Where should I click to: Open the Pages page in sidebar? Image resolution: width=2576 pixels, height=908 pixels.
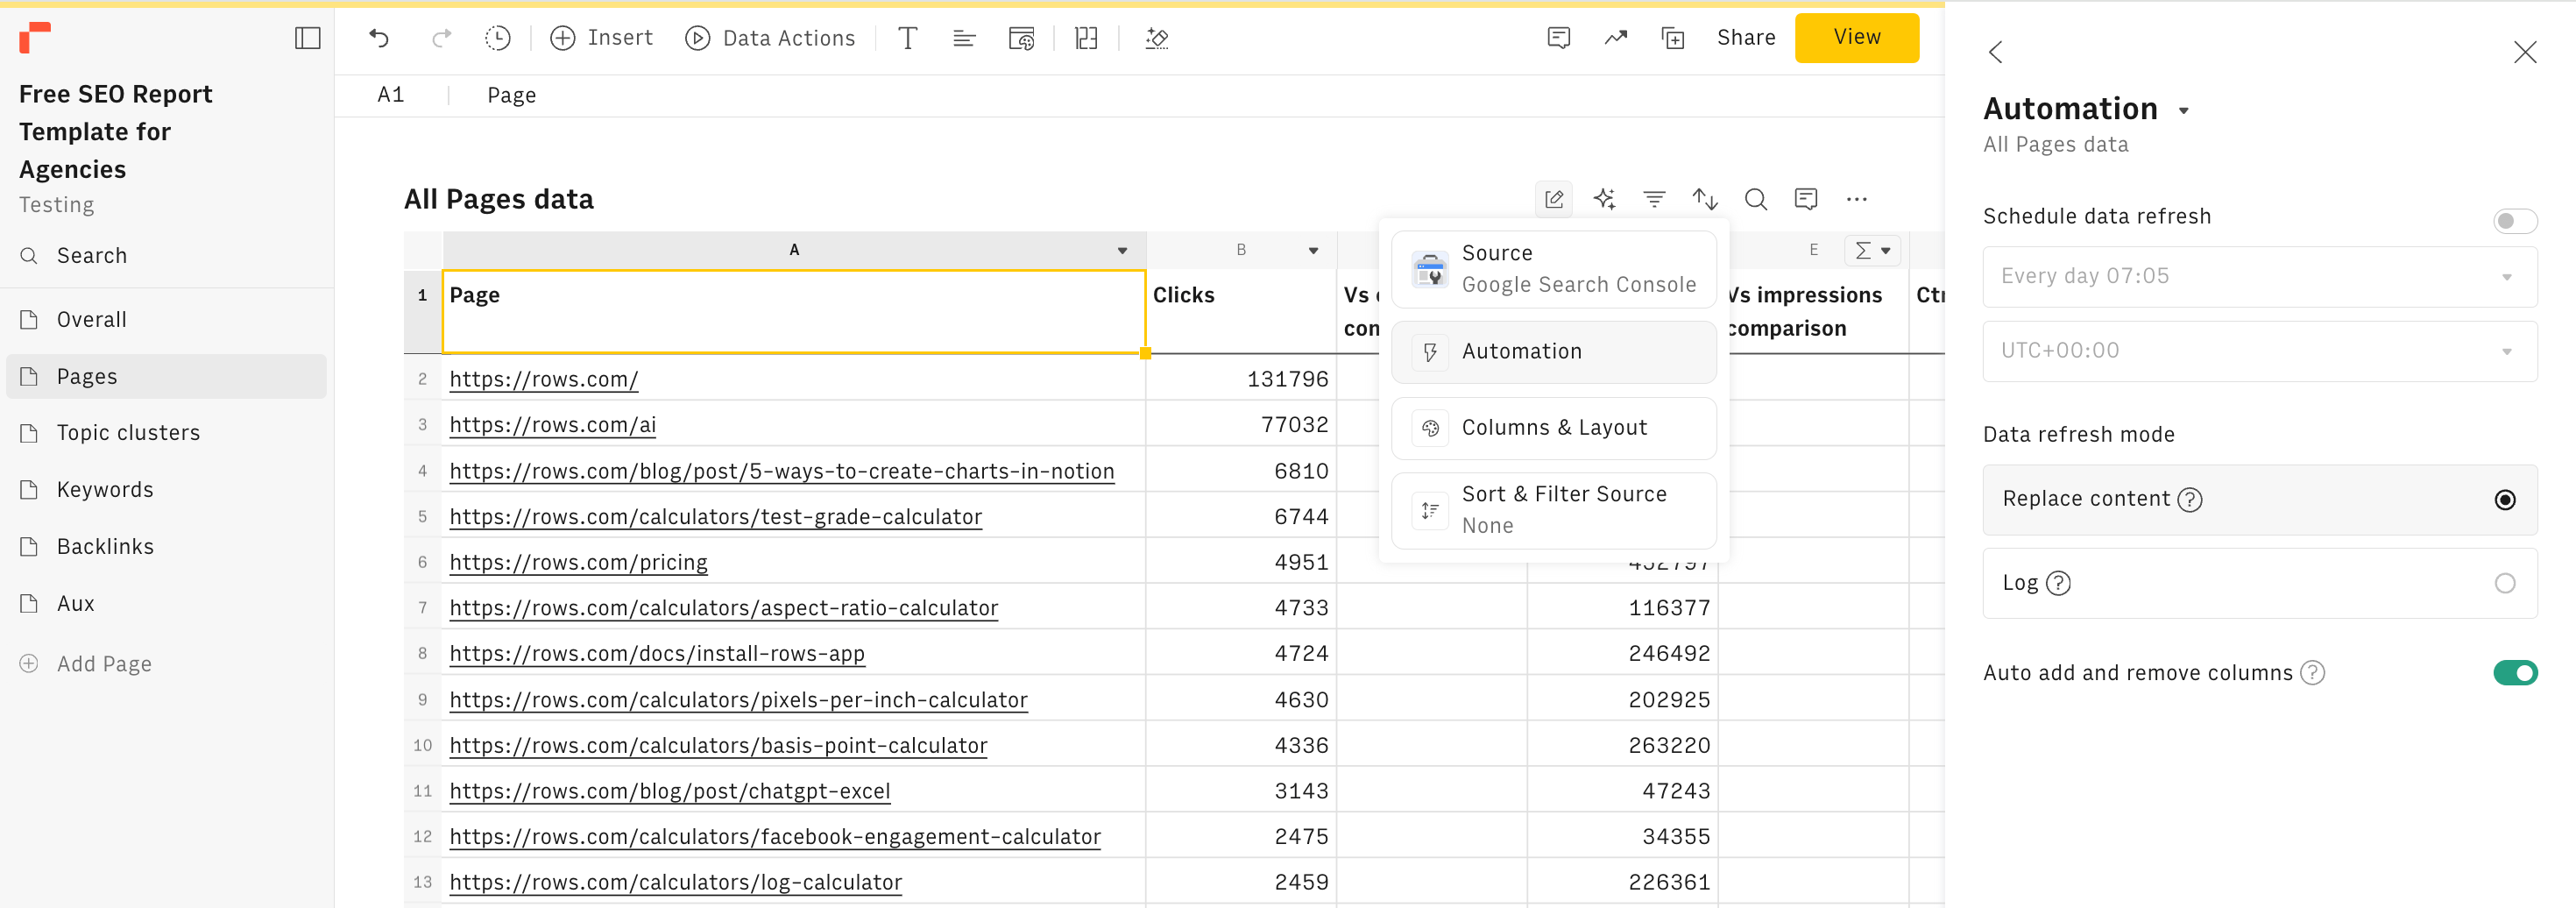coord(166,377)
